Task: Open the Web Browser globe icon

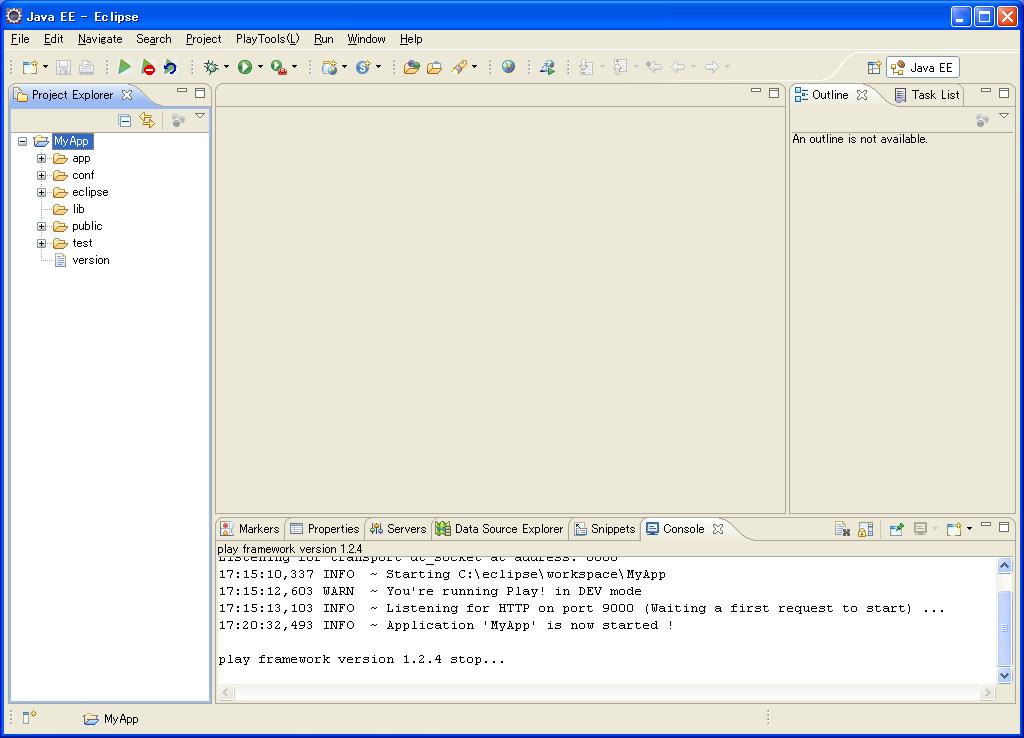Action: [508, 67]
